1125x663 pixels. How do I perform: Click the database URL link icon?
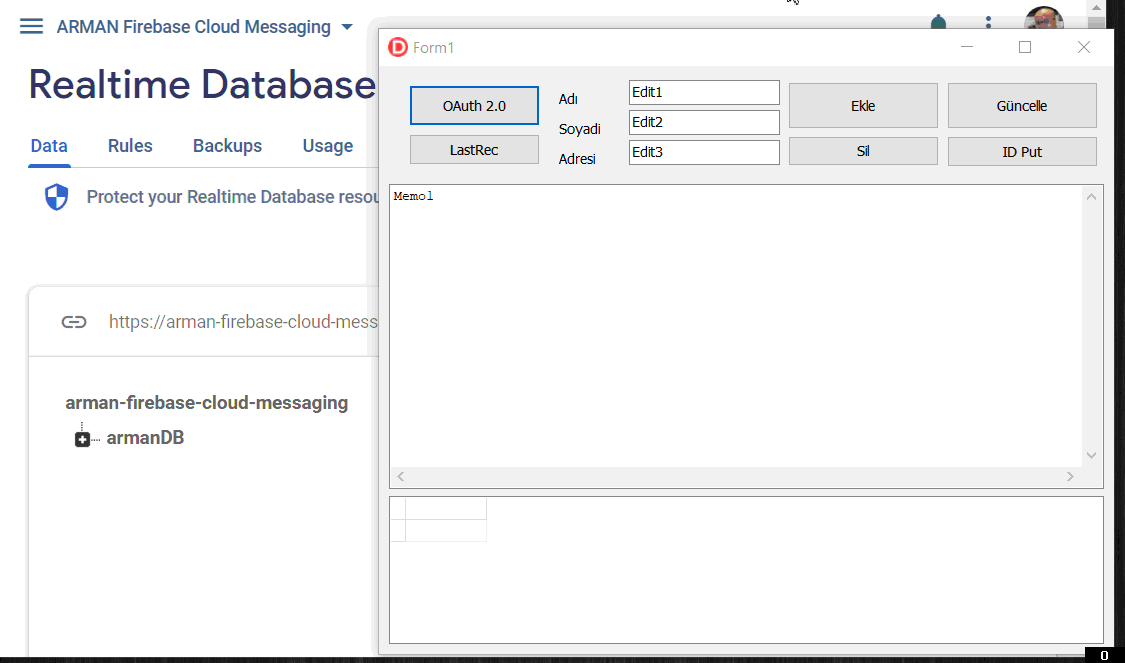point(74,321)
